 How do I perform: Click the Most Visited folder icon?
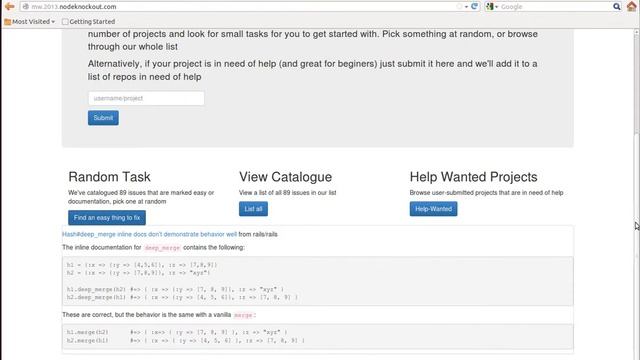coord(7,22)
